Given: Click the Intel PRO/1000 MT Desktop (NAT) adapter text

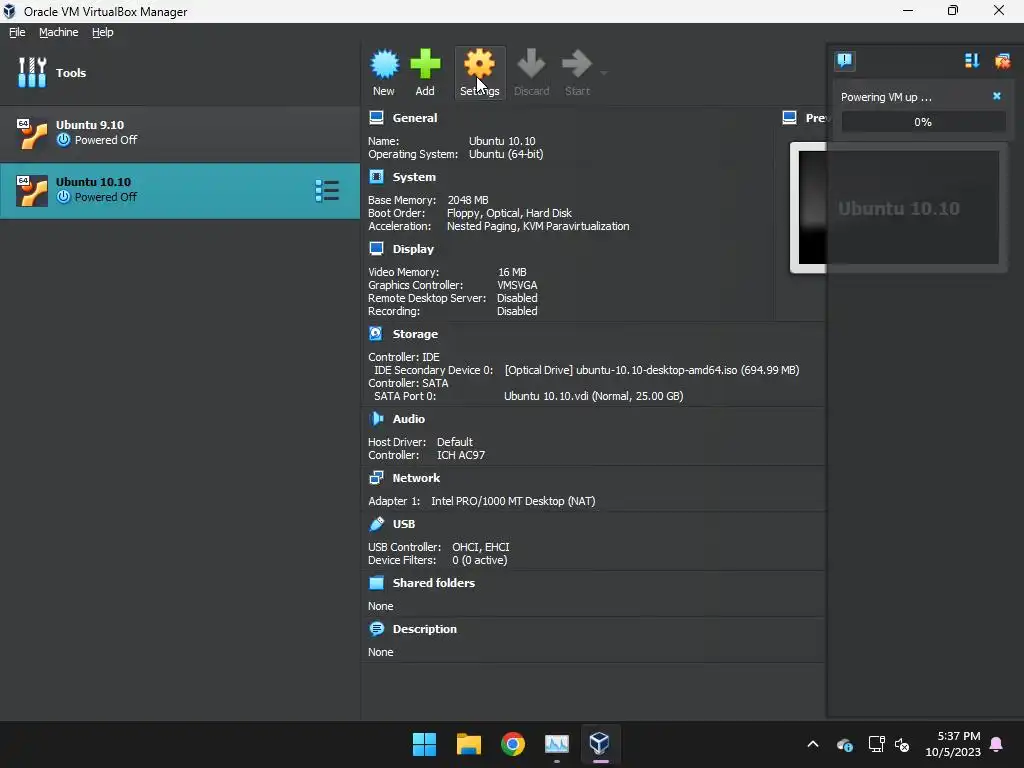Looking at the screenshot, I should pyautogui.click(x=513, y=501).
